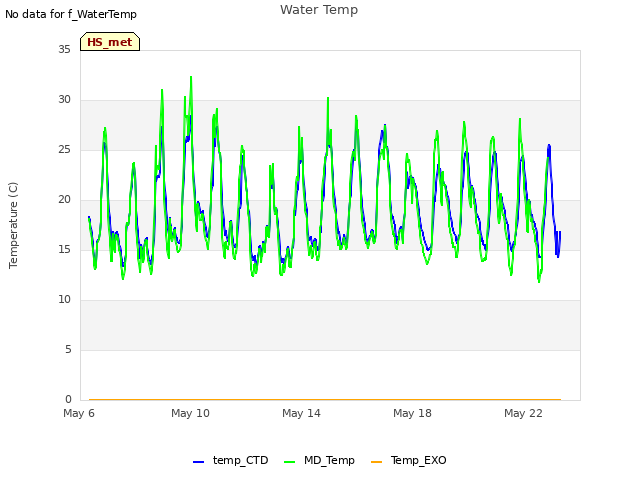Toggle the temp_CTD legend entry
The height and width of the screenshot is (480, 640).
231,460
